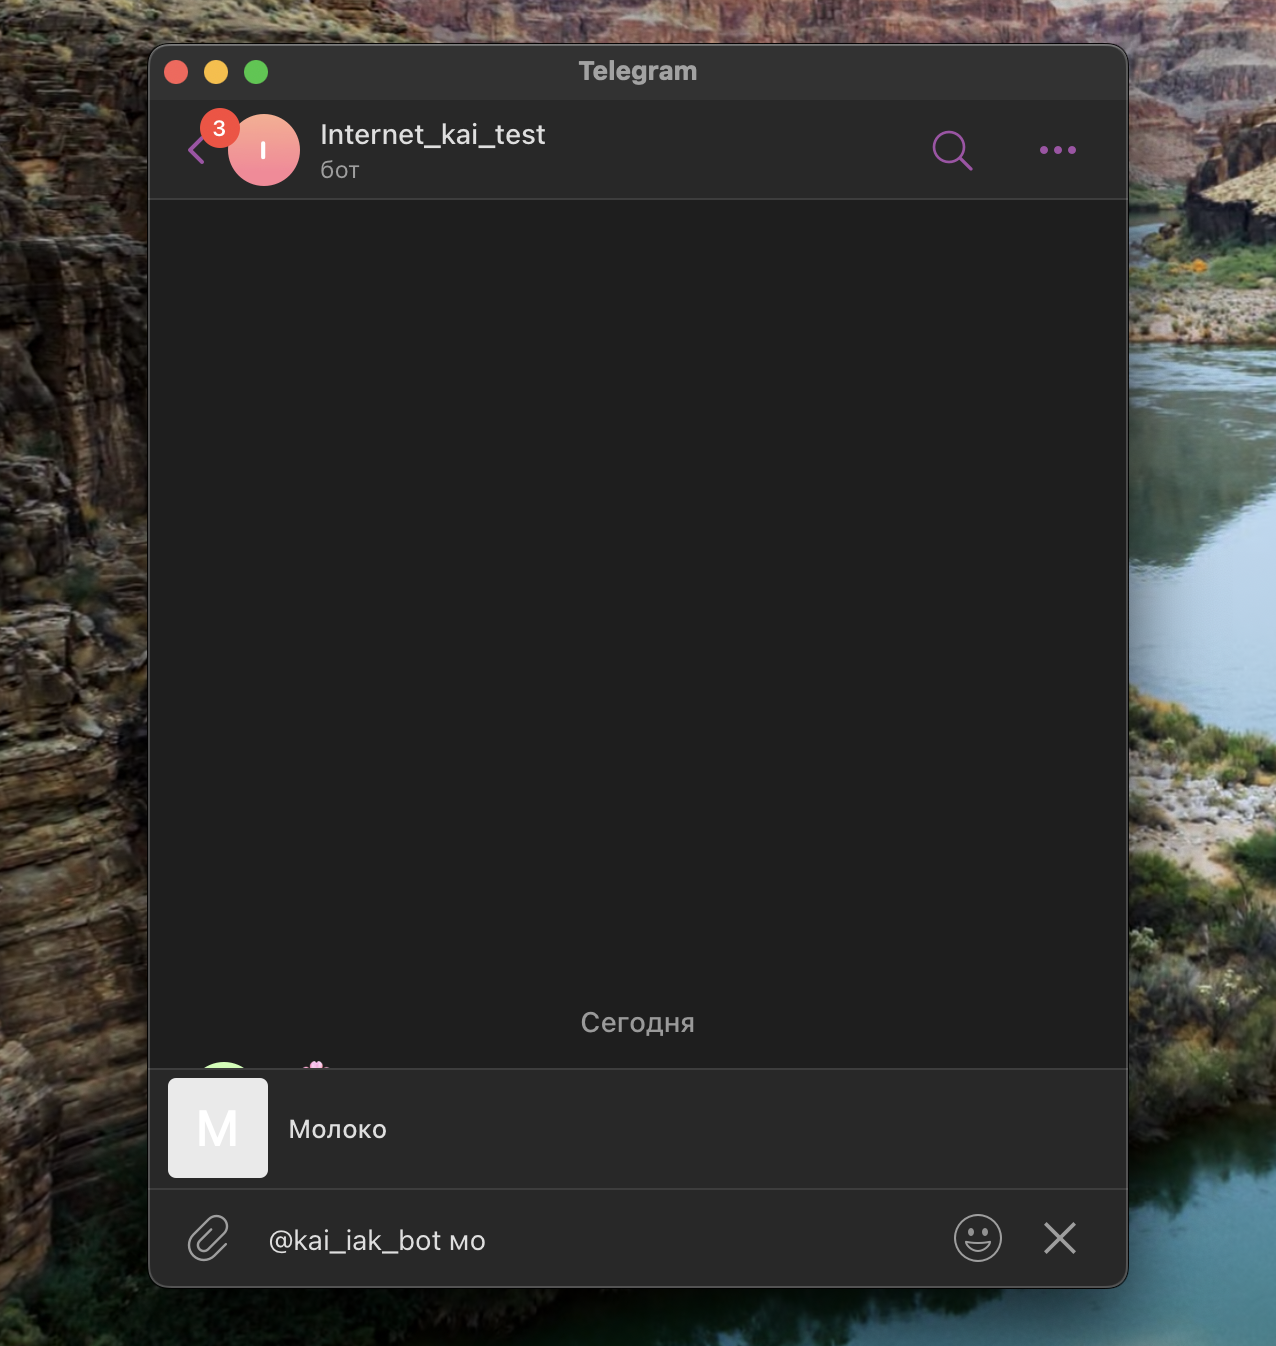Image resolution: width=1276 pixels, height=1346 pixels.
Task: Click the empty dark chat history area
Action: coord(637,580)
